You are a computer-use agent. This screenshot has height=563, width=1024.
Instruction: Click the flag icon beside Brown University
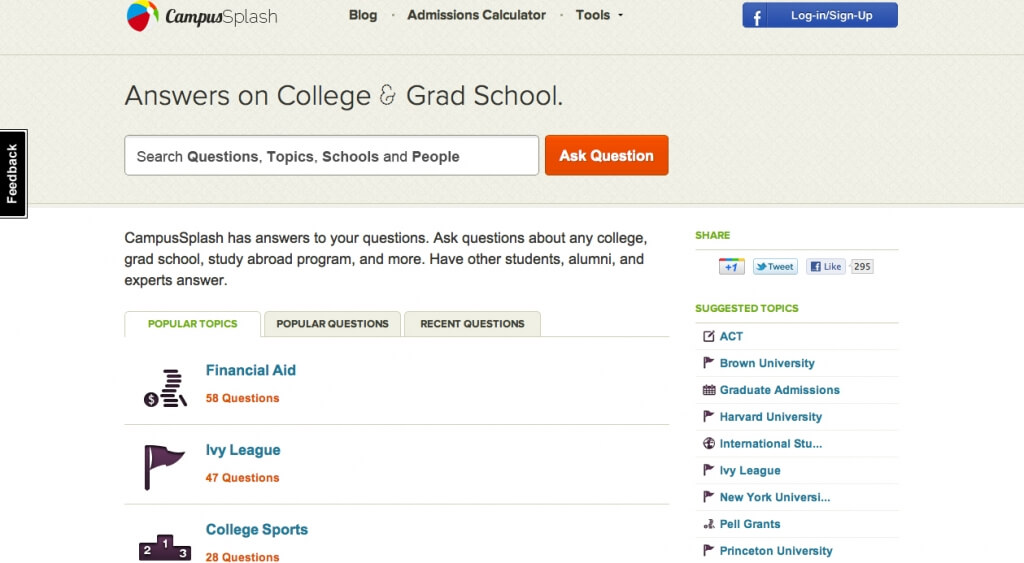pos(709,362)
